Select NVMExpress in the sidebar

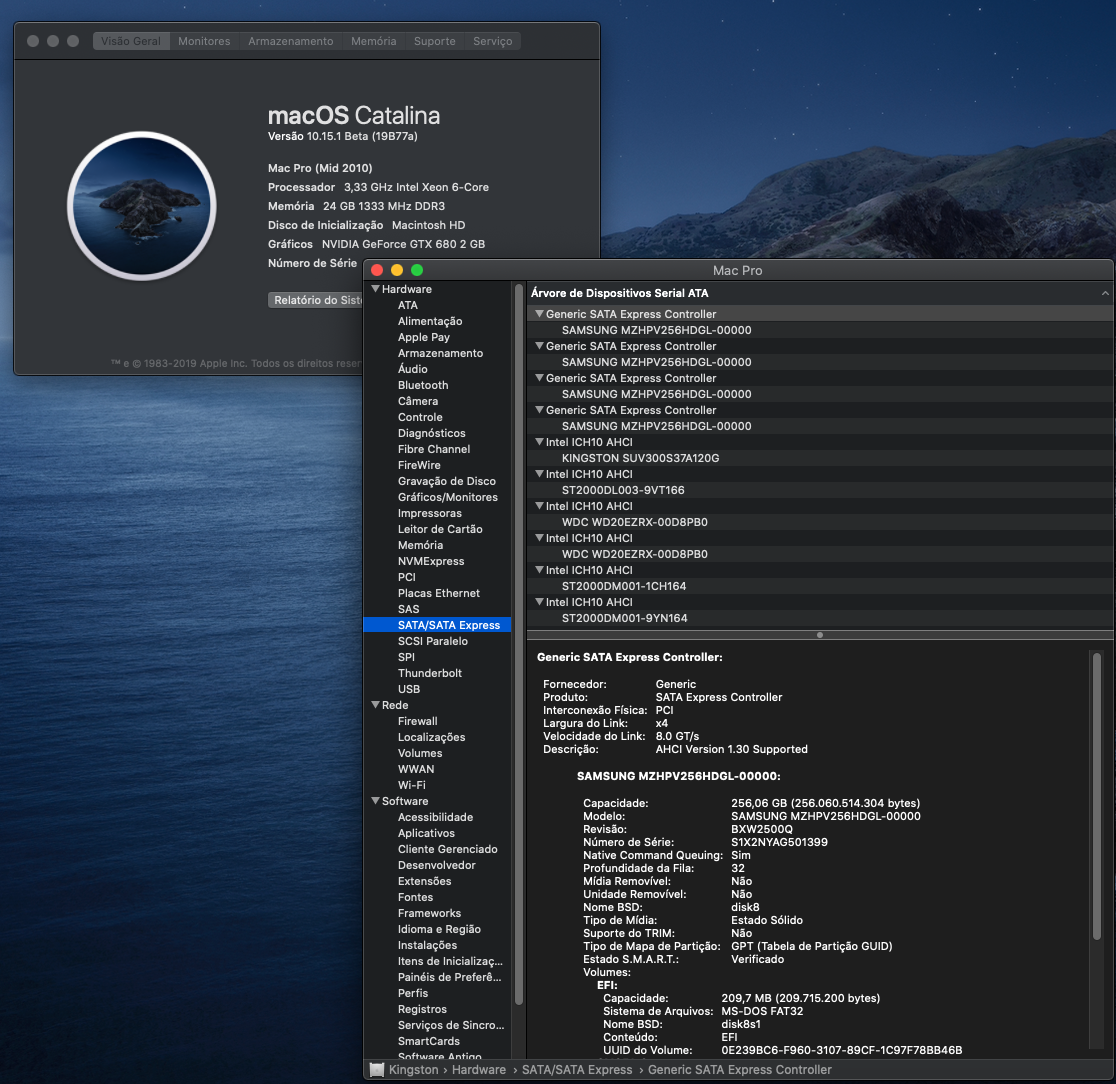431,561
